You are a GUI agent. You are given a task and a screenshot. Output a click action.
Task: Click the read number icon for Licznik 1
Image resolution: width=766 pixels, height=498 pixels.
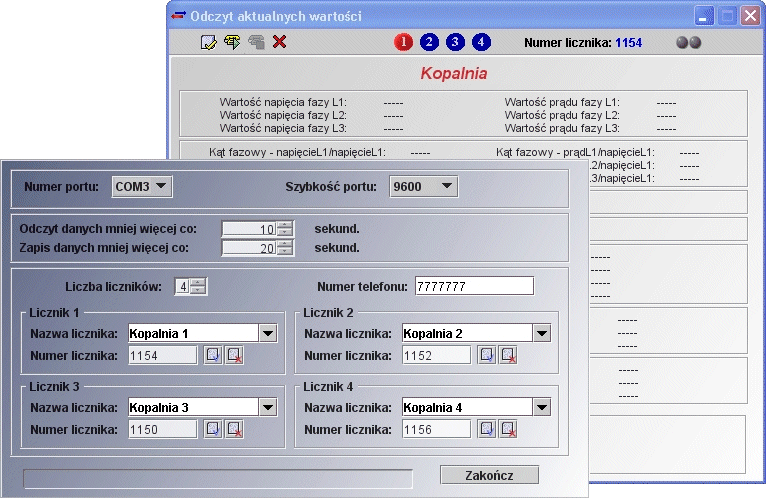tap(213, 355)
